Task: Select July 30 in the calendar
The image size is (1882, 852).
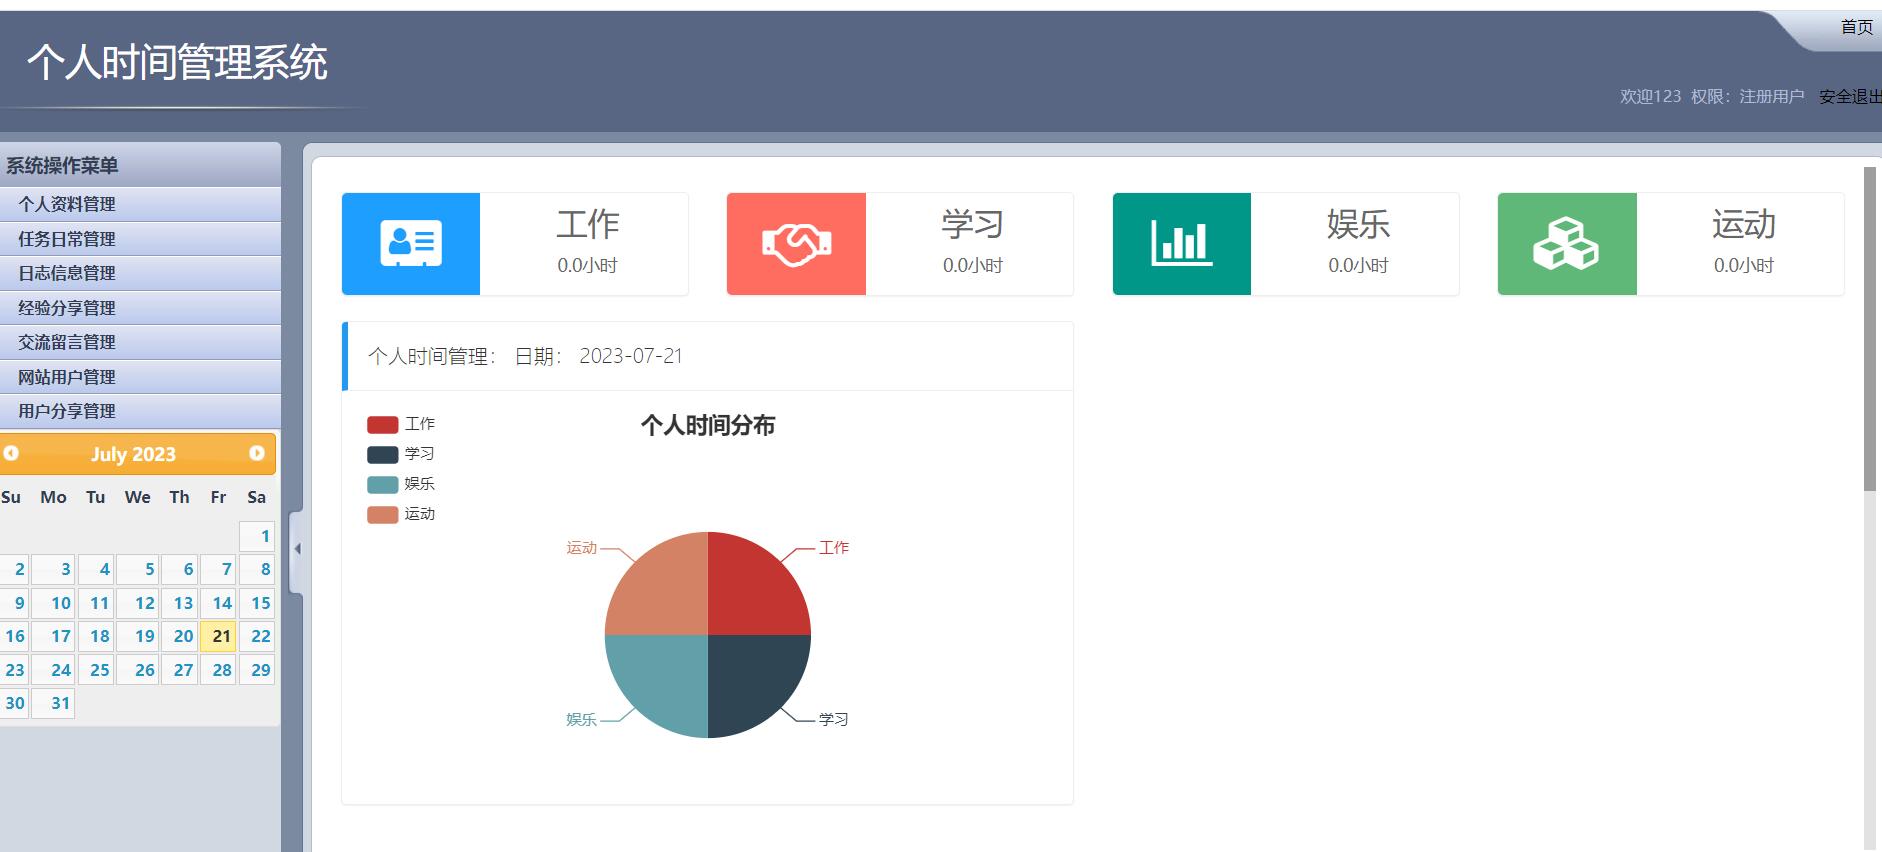Action: click(13, 703)
